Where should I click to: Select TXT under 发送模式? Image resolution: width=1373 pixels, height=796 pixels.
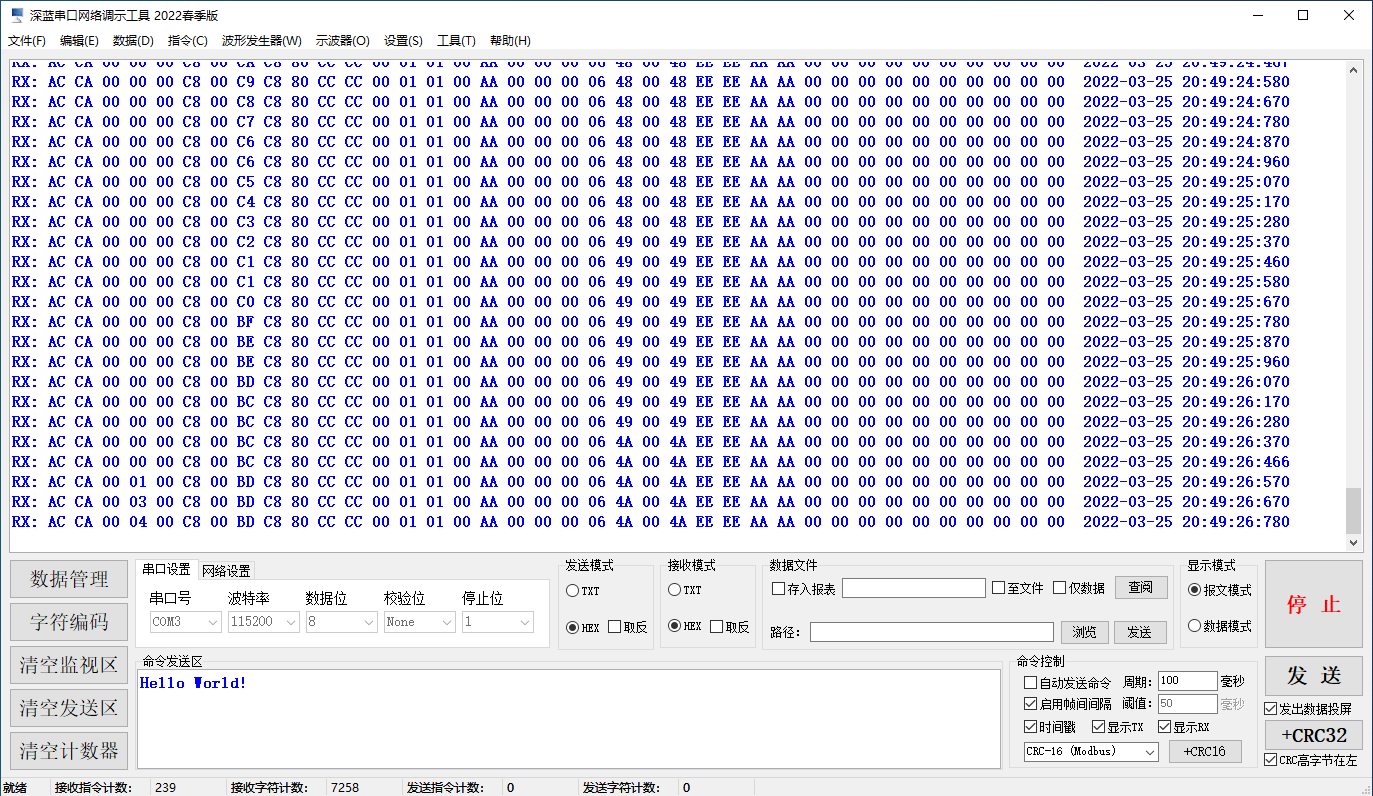click(x=573, y=591)
